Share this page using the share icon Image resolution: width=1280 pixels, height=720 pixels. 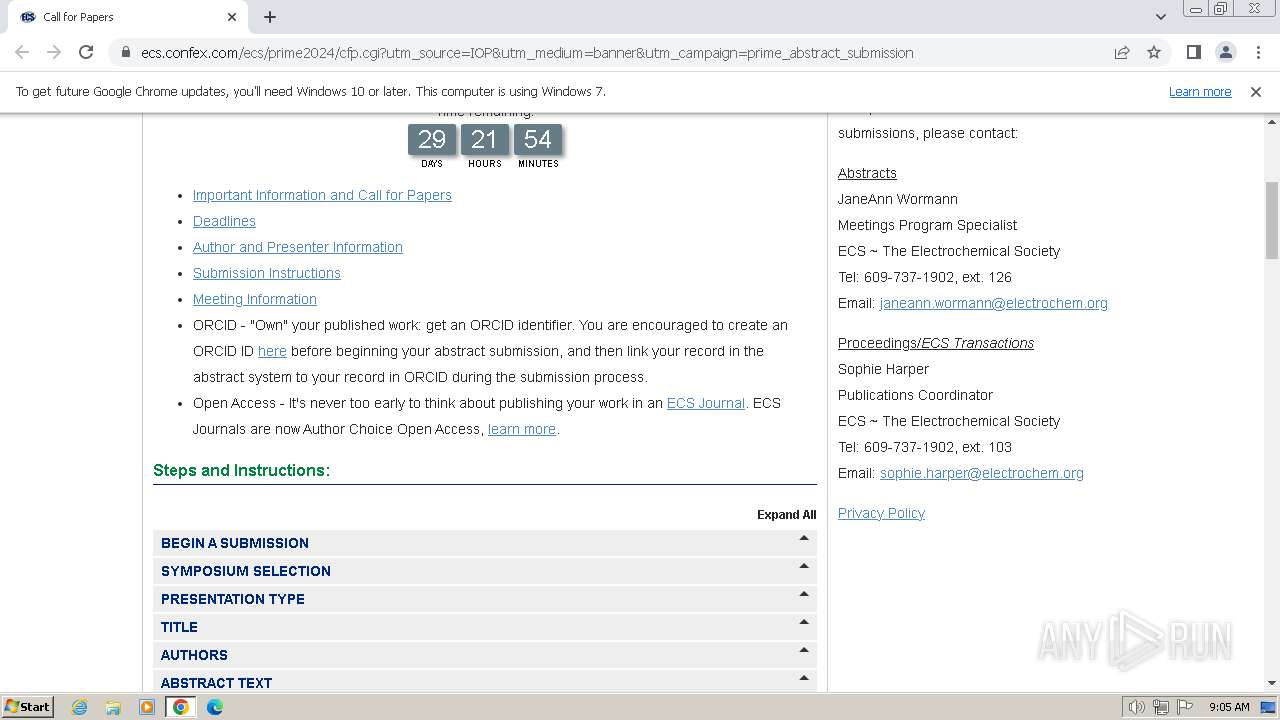(1122, 52)
